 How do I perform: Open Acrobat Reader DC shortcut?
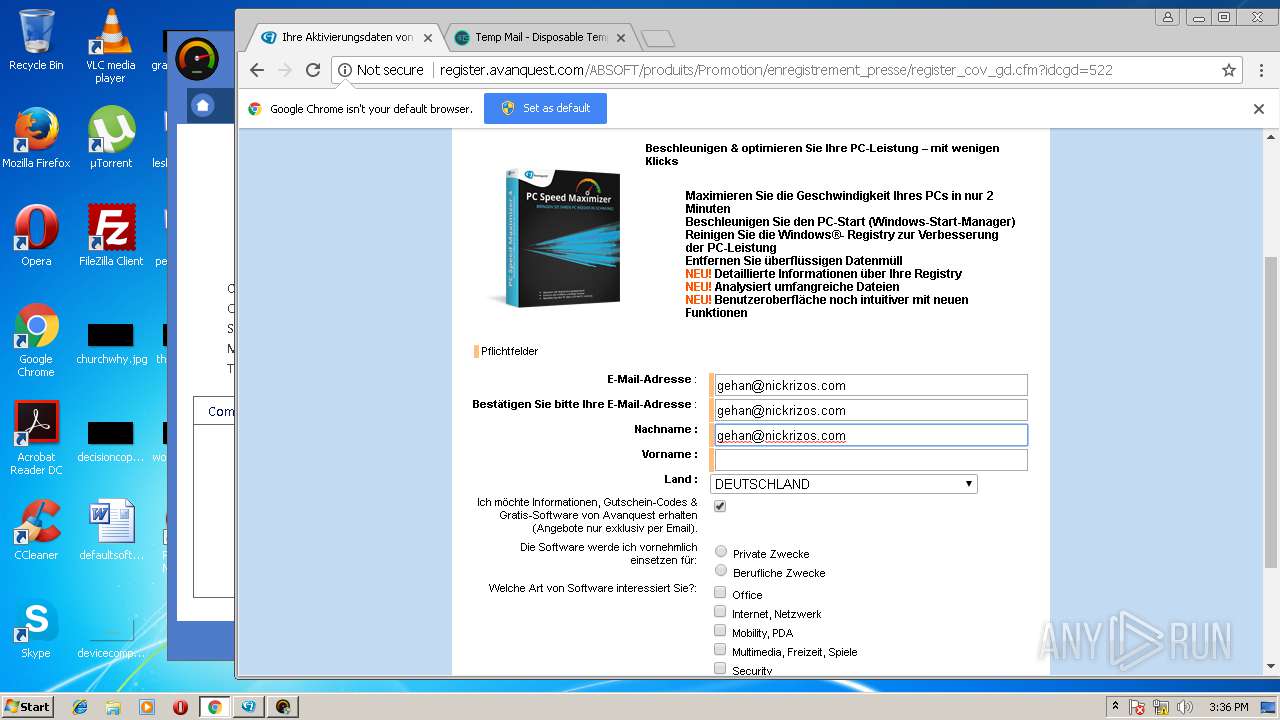[x=36, y=438]
